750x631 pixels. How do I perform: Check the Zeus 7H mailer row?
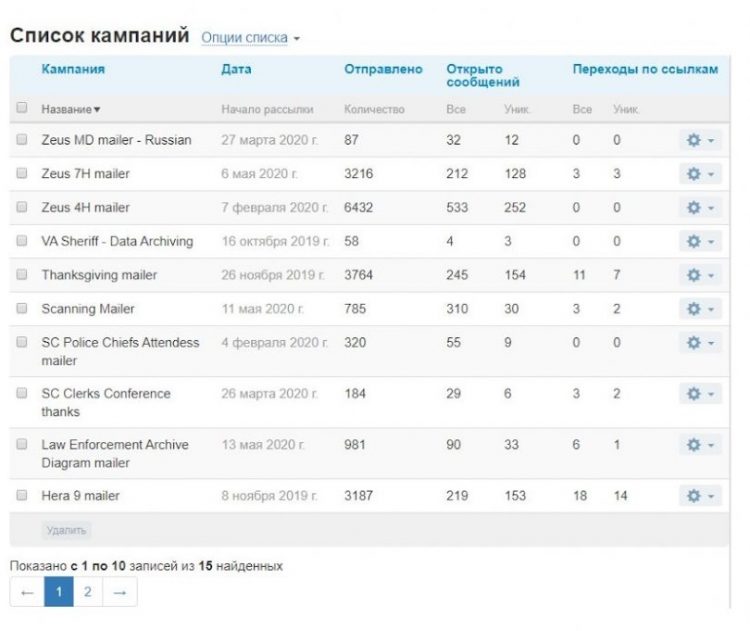22,173
